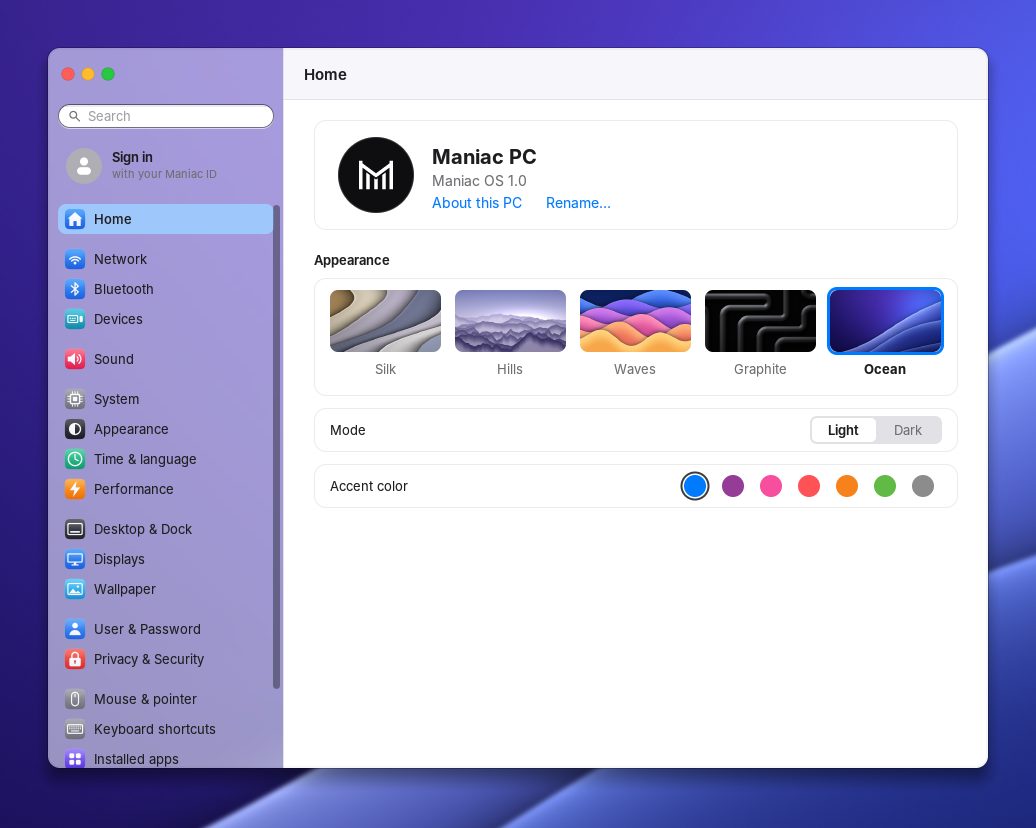Pick the green accent color swatch
The image size is (1036, 828).
[885, 486]
